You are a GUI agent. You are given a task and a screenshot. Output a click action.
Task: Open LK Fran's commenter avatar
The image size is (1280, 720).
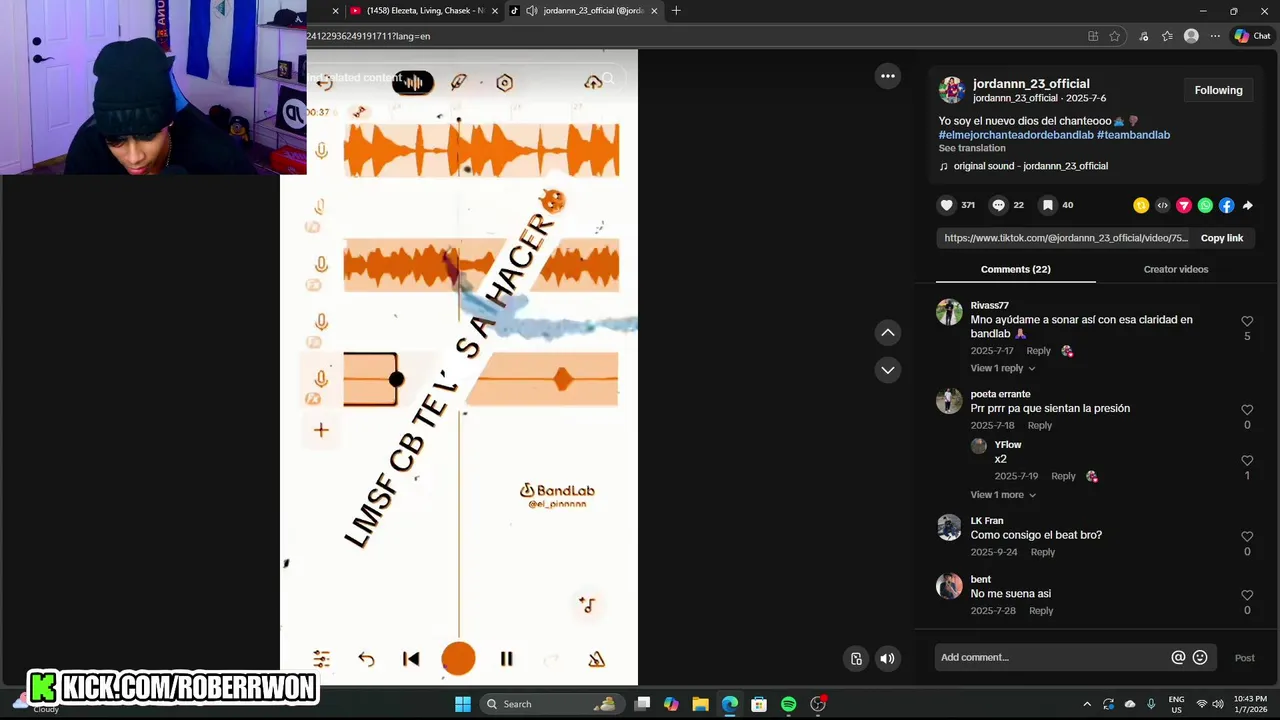click(949, 527)
